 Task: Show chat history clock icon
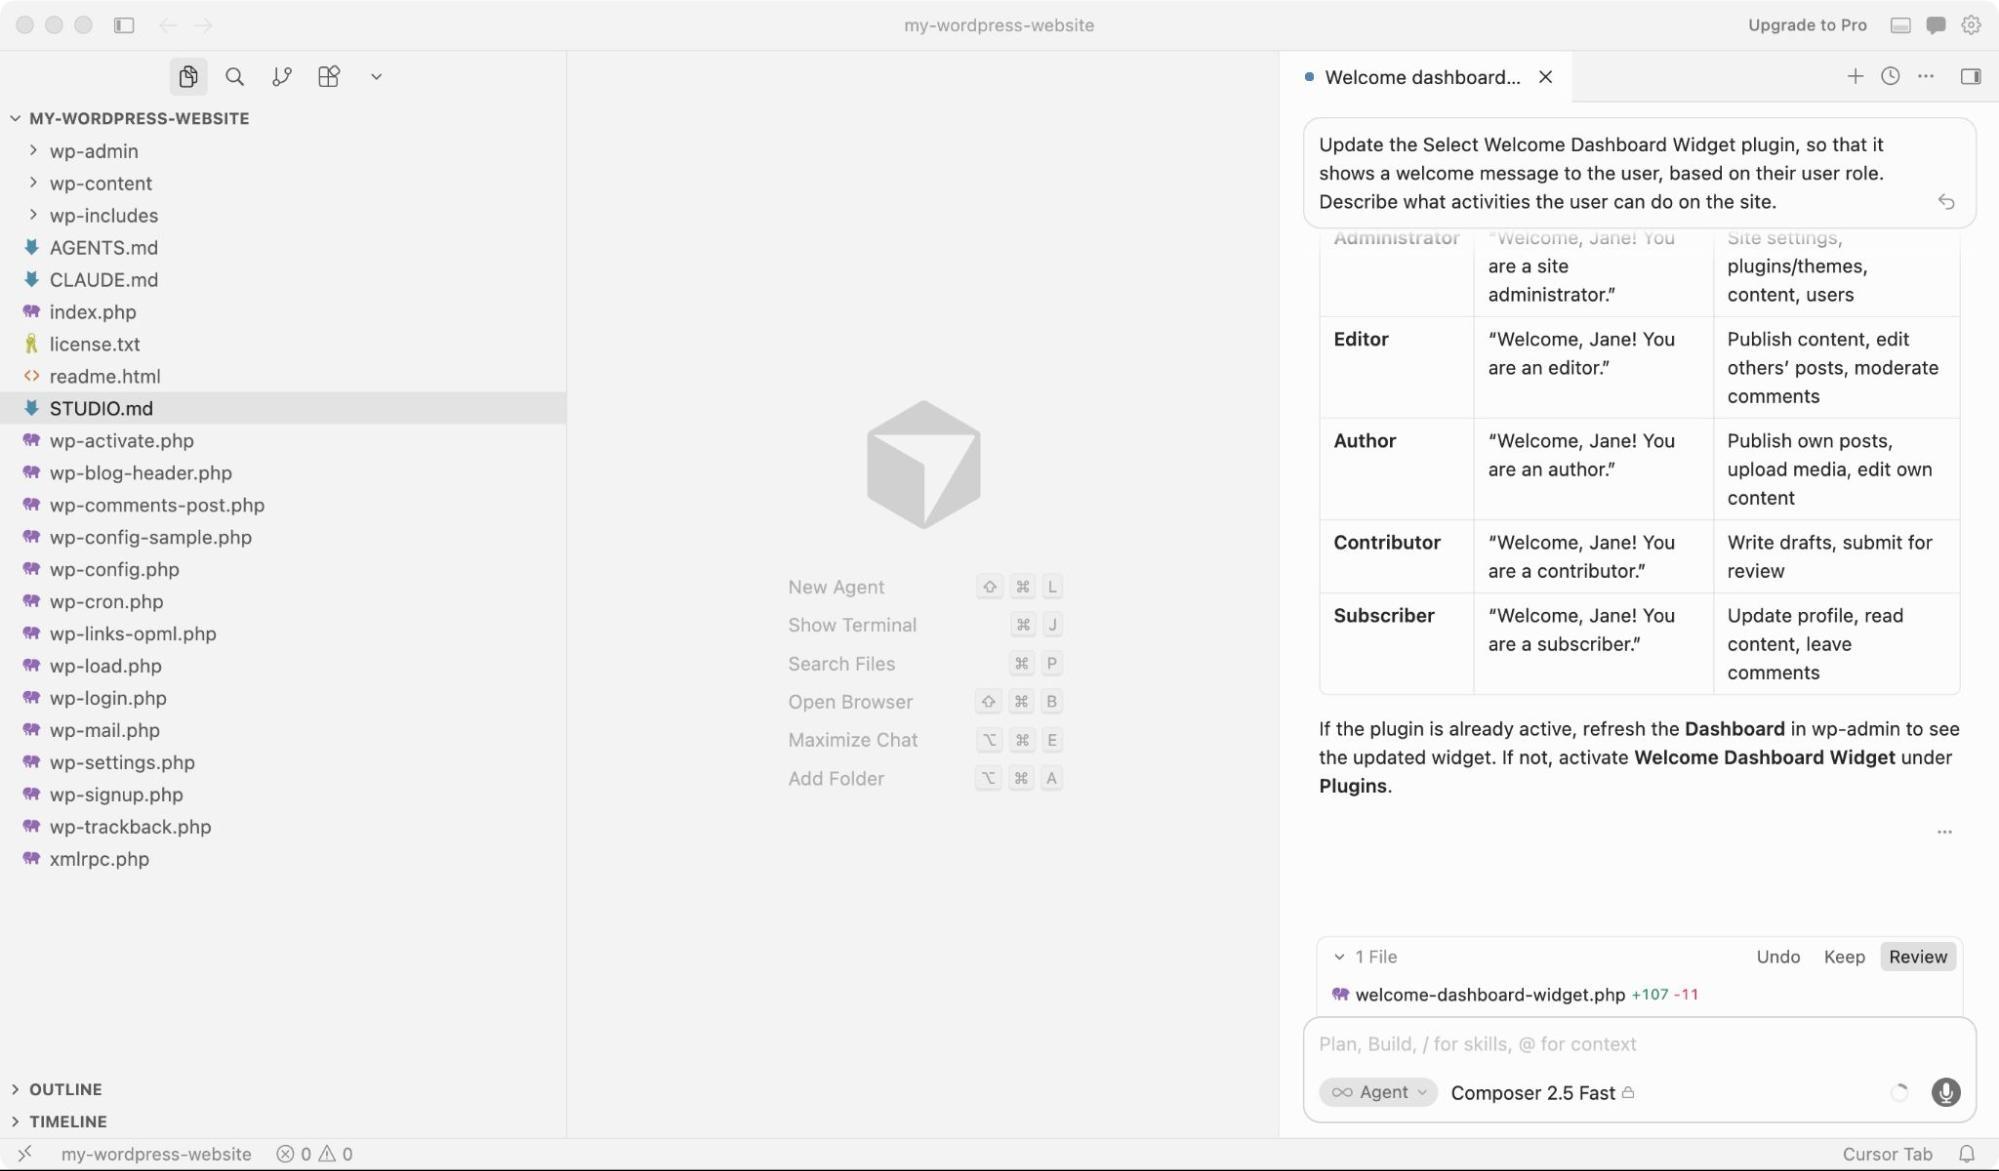click(x=1890, y=76)
